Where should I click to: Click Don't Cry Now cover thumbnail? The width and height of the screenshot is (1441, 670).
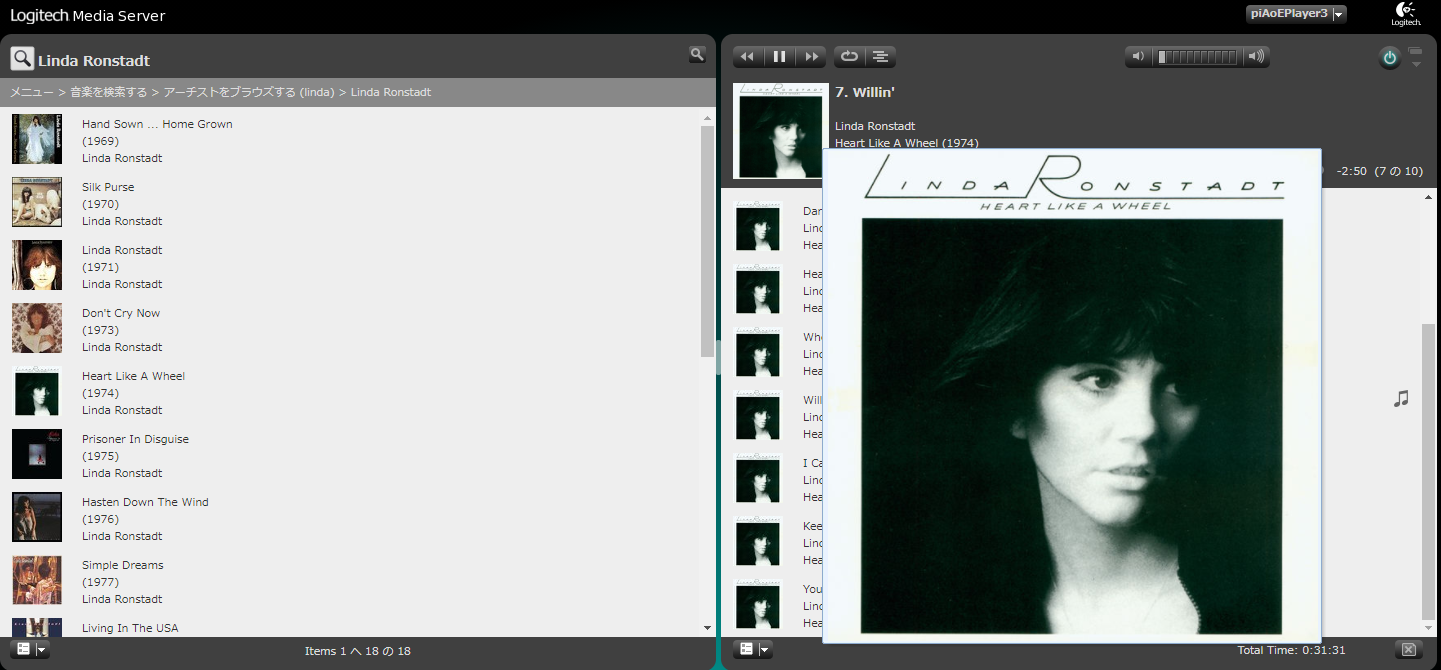pos(37,328)
